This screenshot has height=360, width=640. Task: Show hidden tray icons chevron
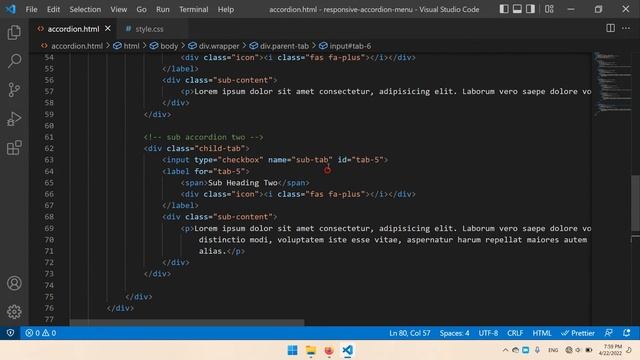point(505,350)
